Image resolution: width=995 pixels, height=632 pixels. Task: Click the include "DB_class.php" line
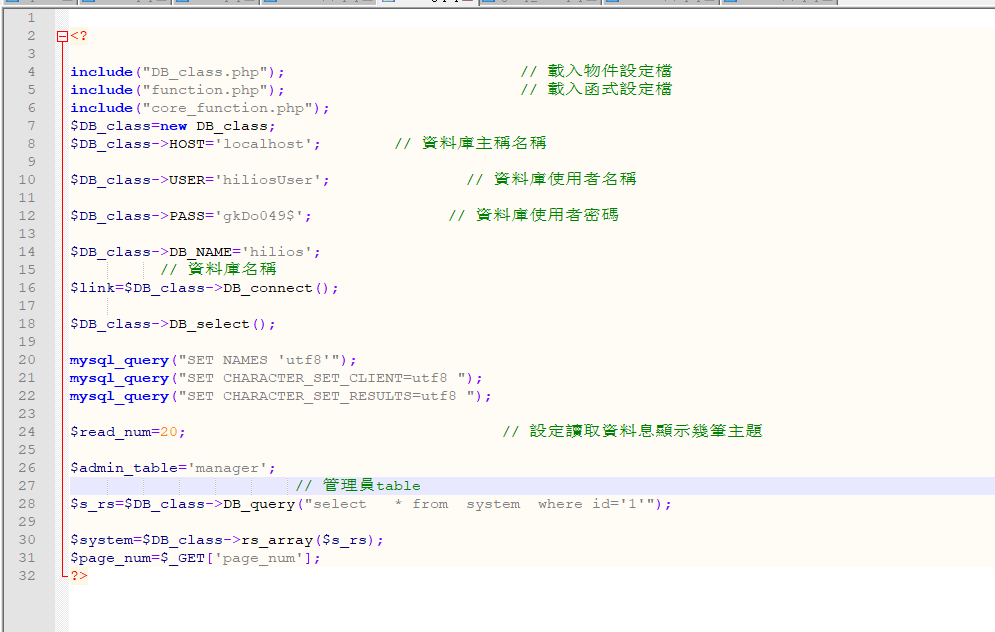(x=177, y=72)
